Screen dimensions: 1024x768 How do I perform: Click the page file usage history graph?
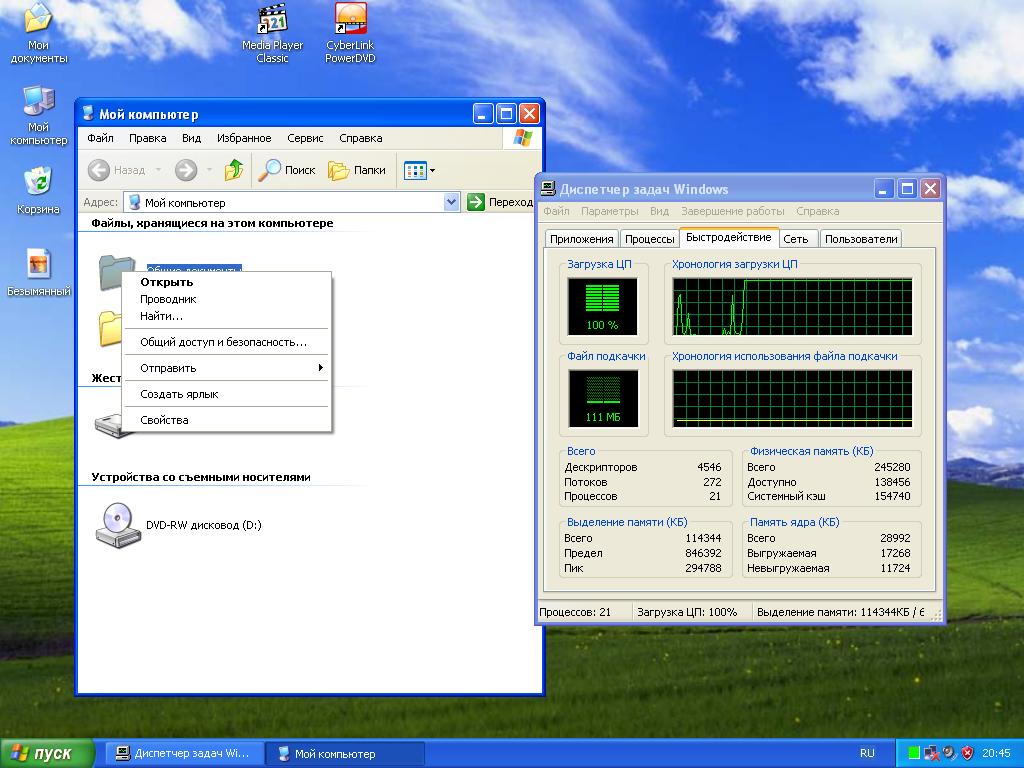[x=792, y=398]
